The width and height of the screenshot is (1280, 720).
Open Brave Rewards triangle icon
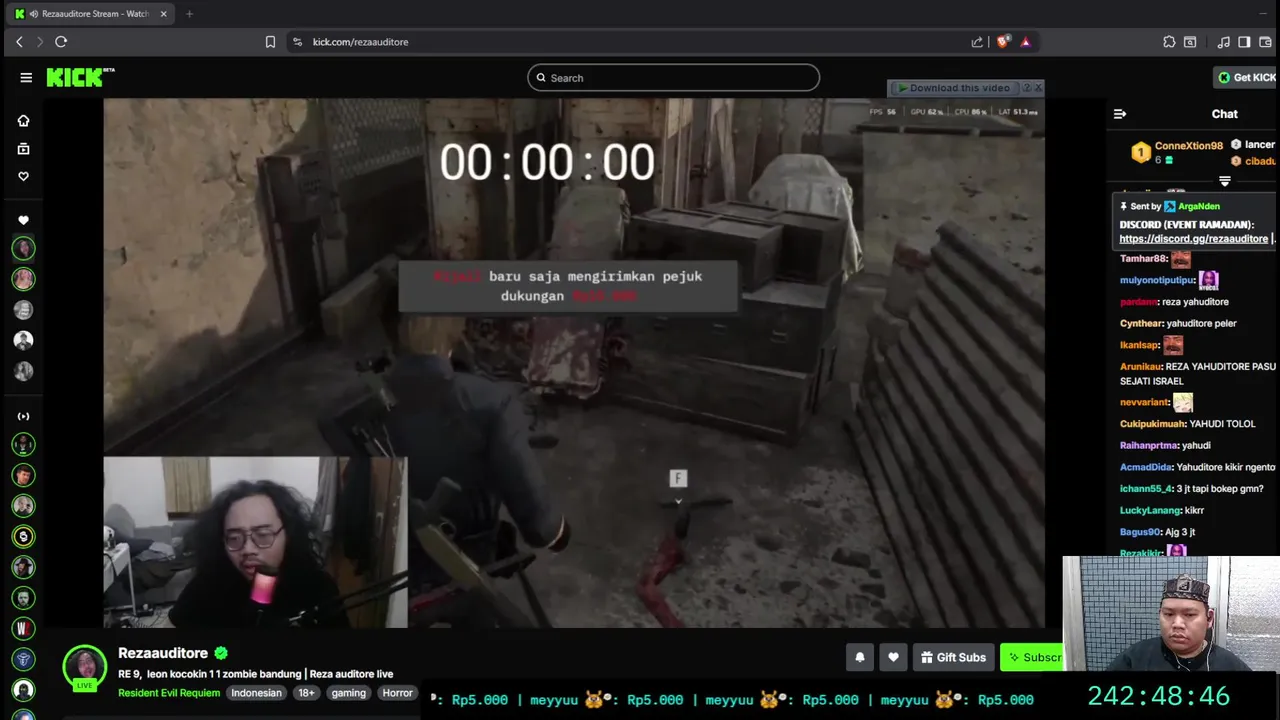click(1025, 42)
